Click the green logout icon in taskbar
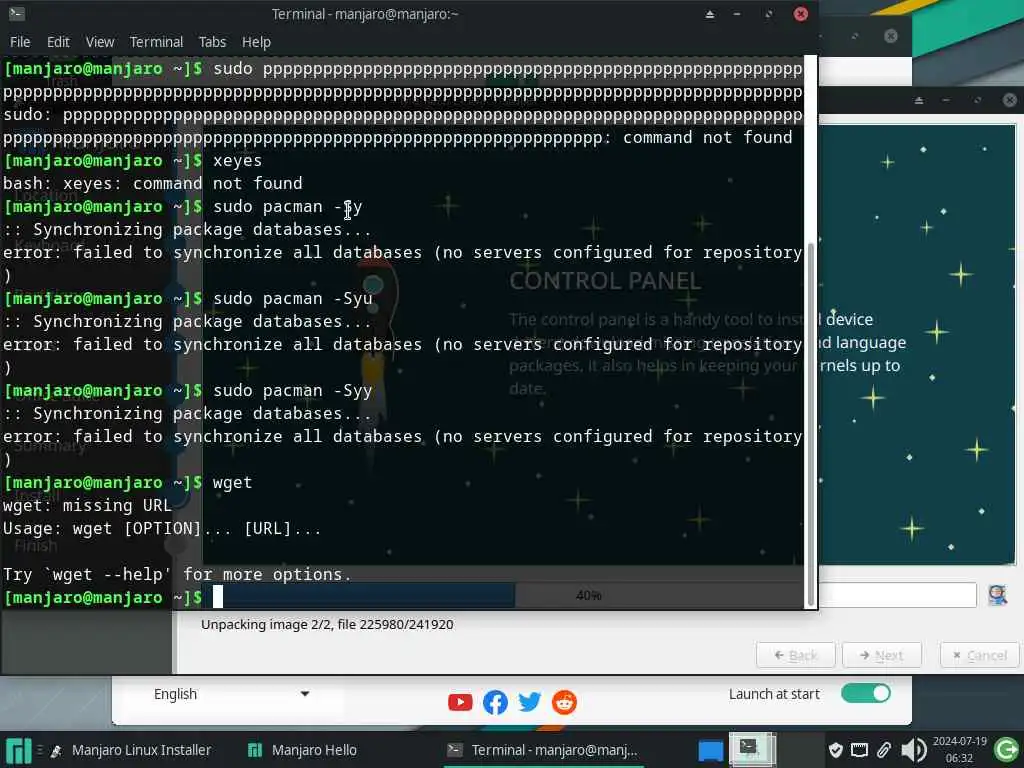 pos(1006,750)
